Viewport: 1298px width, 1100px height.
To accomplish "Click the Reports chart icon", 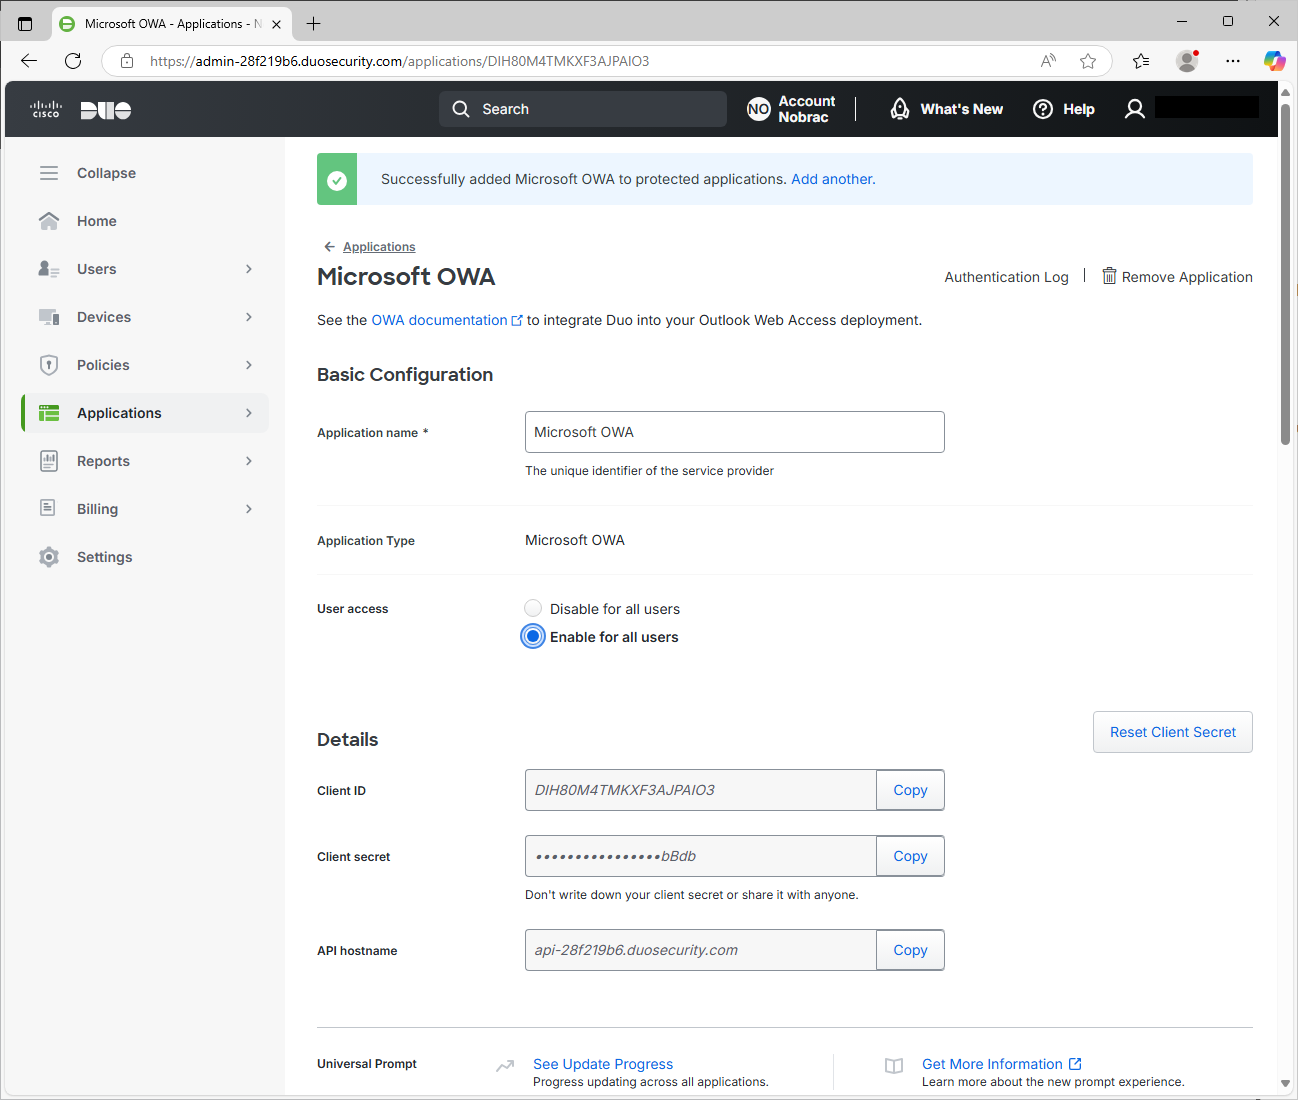I will (49, 461).
